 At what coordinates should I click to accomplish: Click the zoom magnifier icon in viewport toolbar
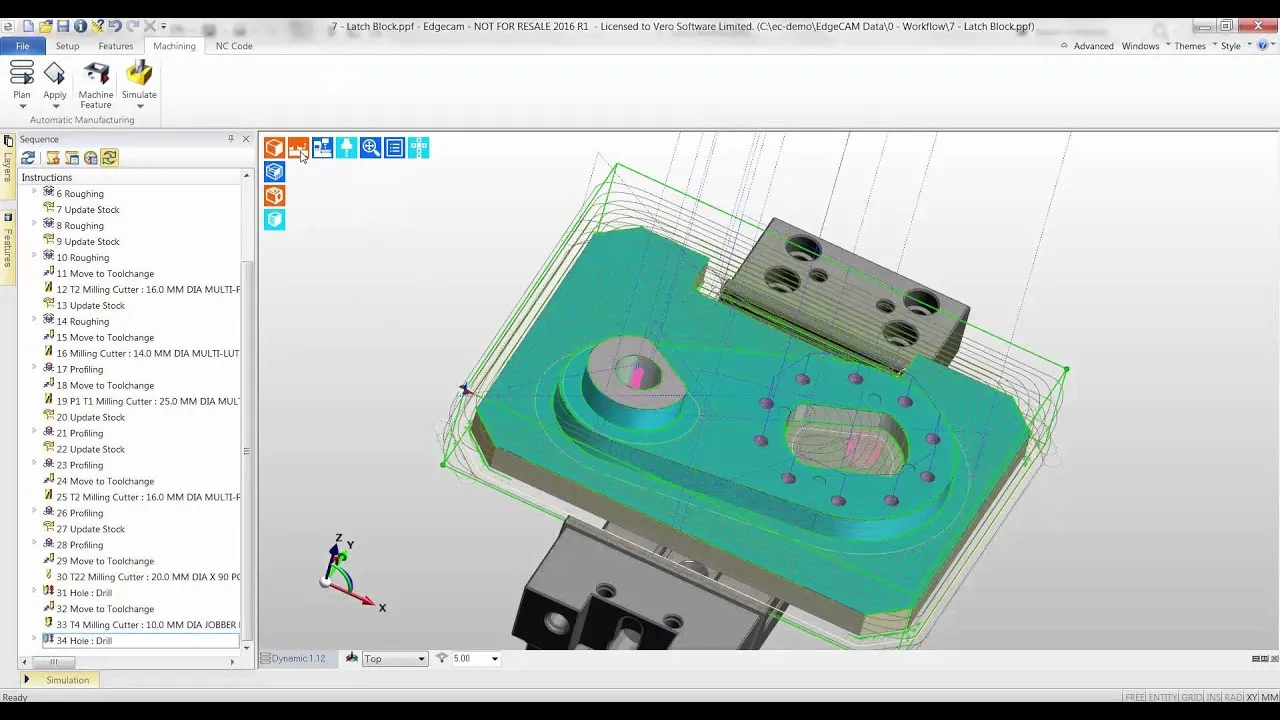click(x=370, y=148)
